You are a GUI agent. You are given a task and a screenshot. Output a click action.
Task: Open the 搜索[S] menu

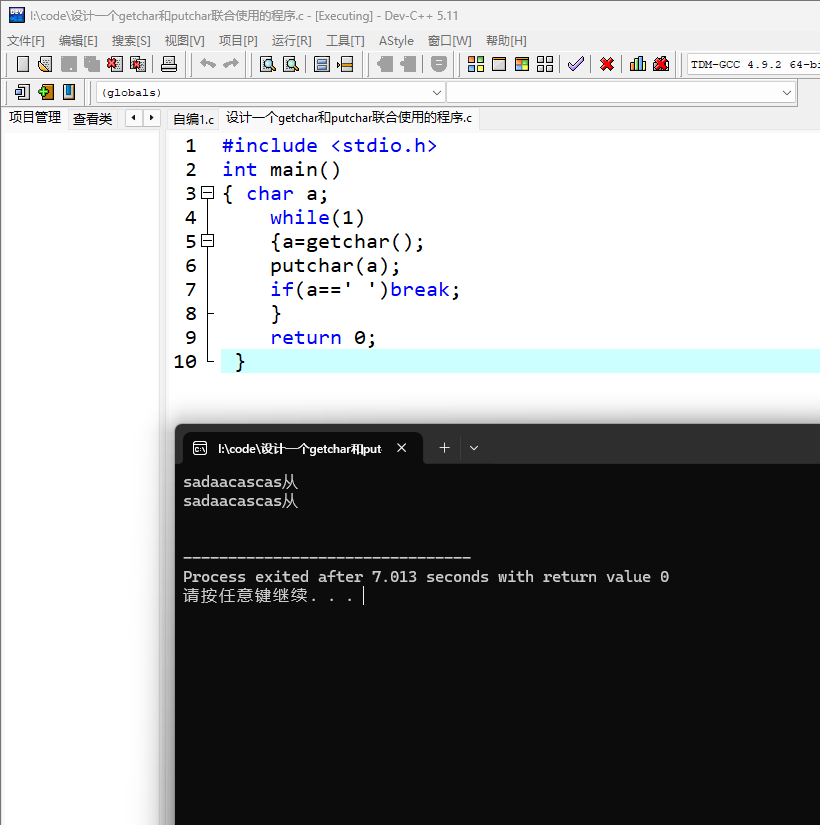click(x=131, y=41)
